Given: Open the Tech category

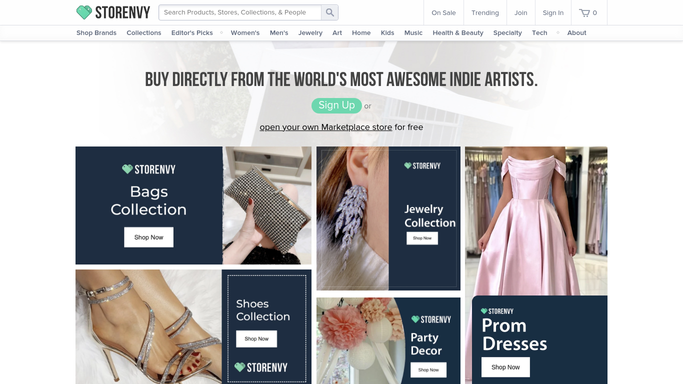Looking at the screenshot, I should click(x=539, y=33).
